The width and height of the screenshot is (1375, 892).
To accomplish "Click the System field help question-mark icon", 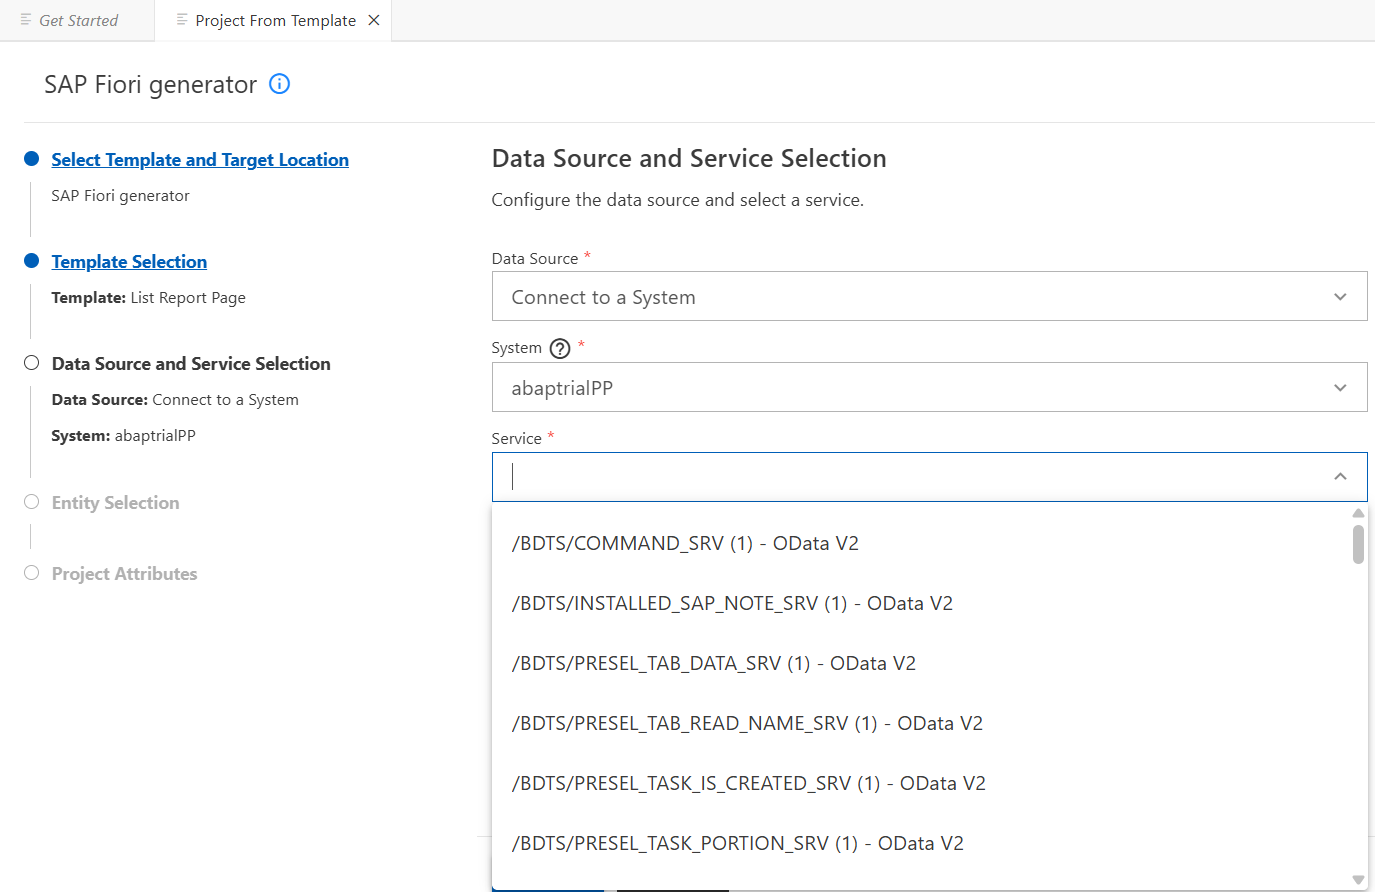I will click(x=560, y=348).
